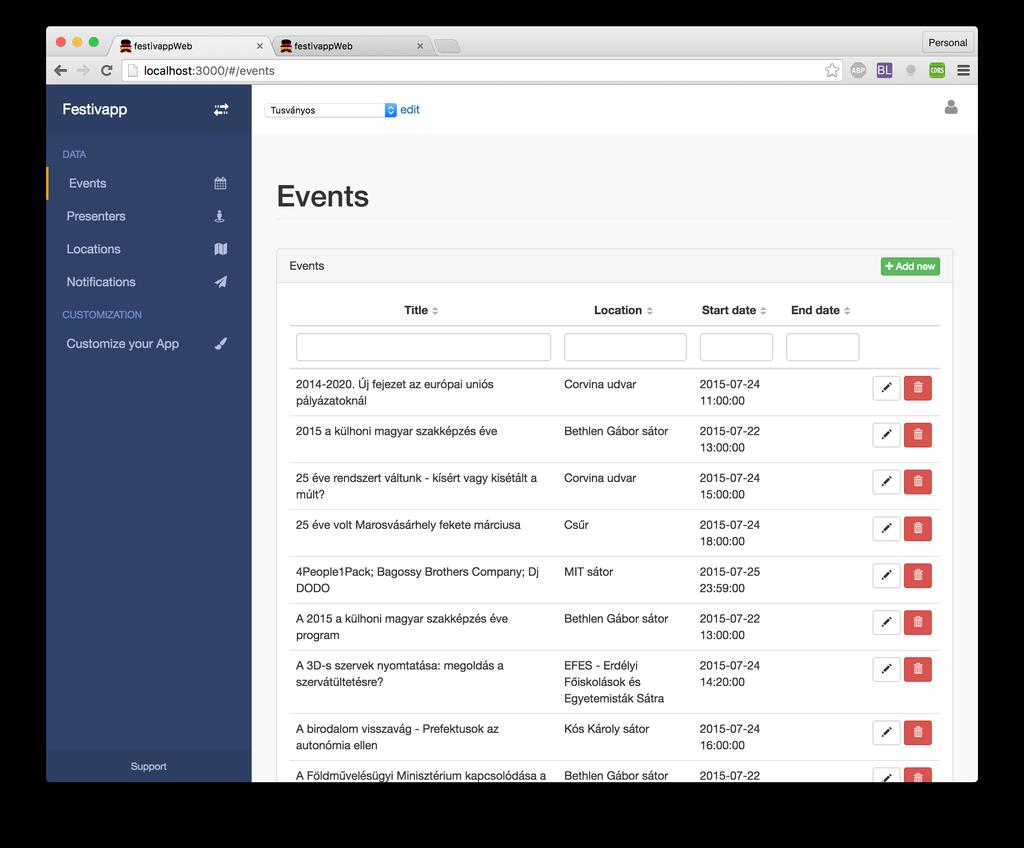Open Customize your App in sidebar
1024x848 pixels.
click(149, 344)
